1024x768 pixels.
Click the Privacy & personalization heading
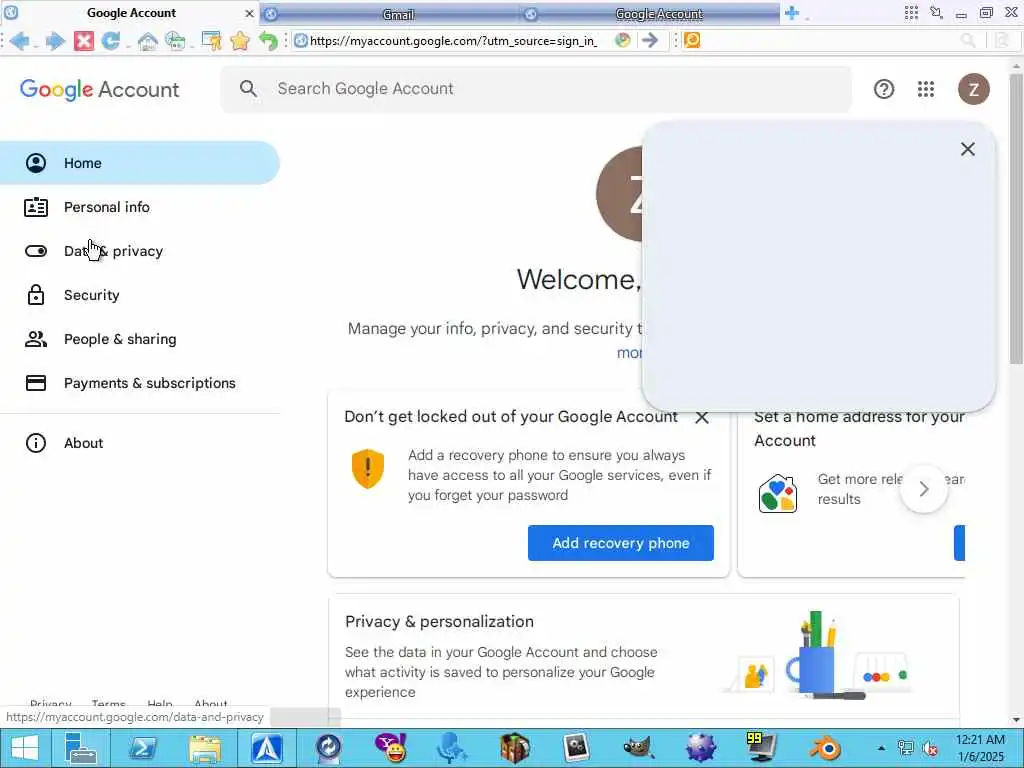pos(439,621)
